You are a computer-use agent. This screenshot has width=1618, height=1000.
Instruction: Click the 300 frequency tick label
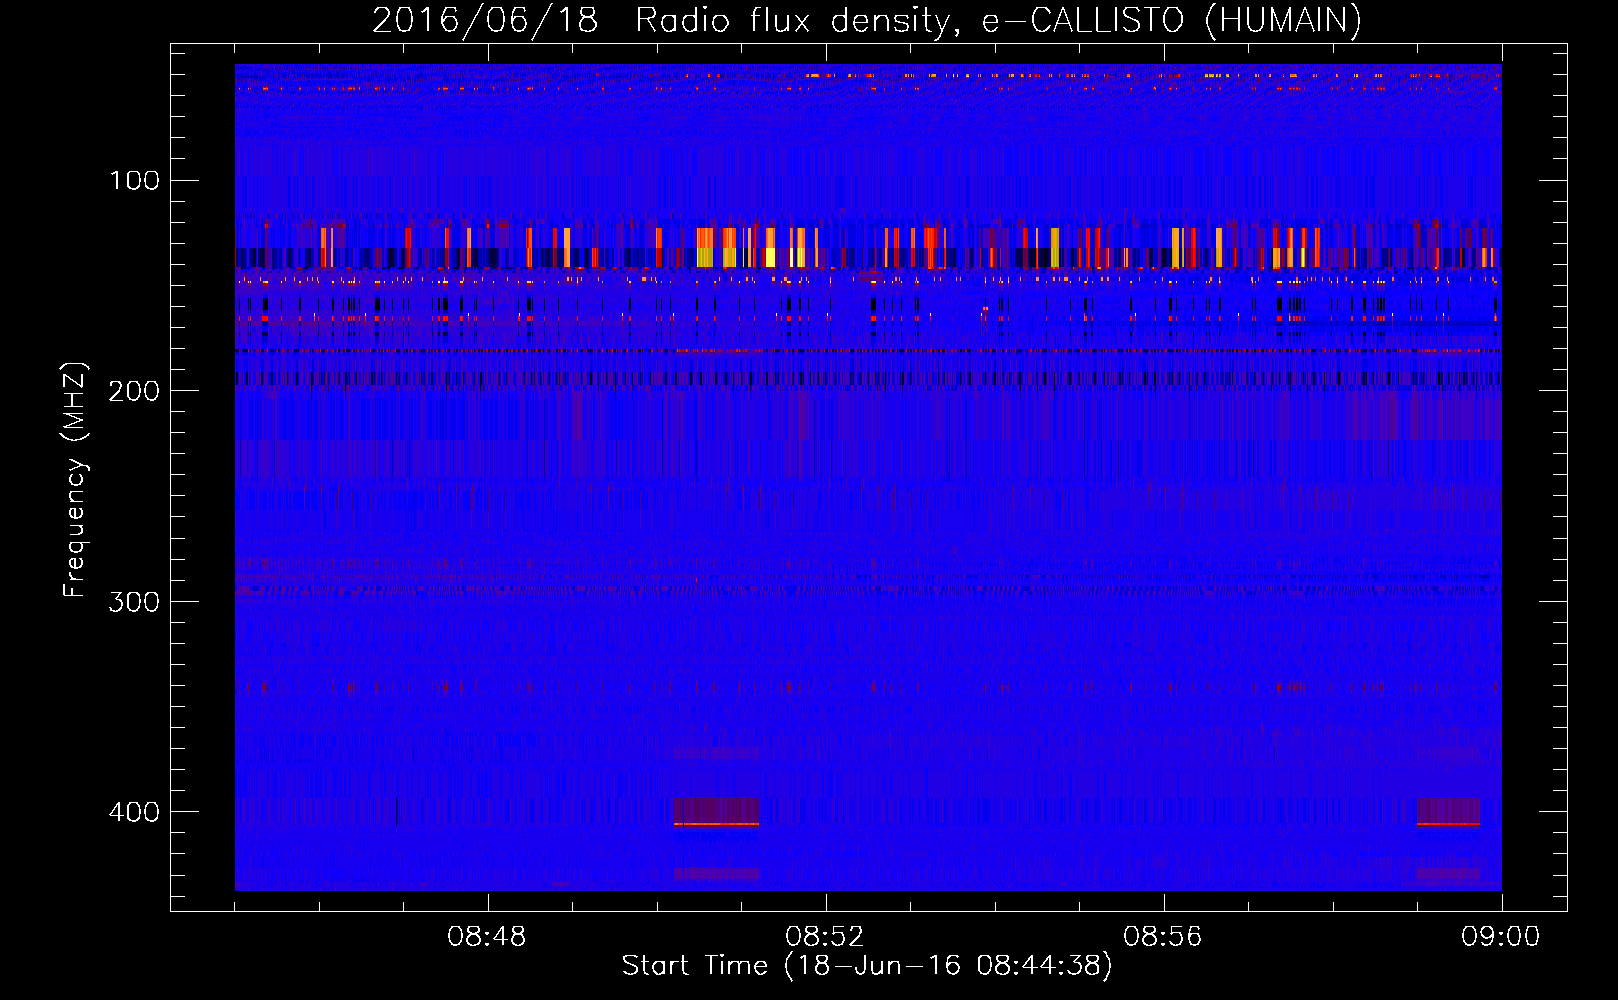(x=135, y=602)
